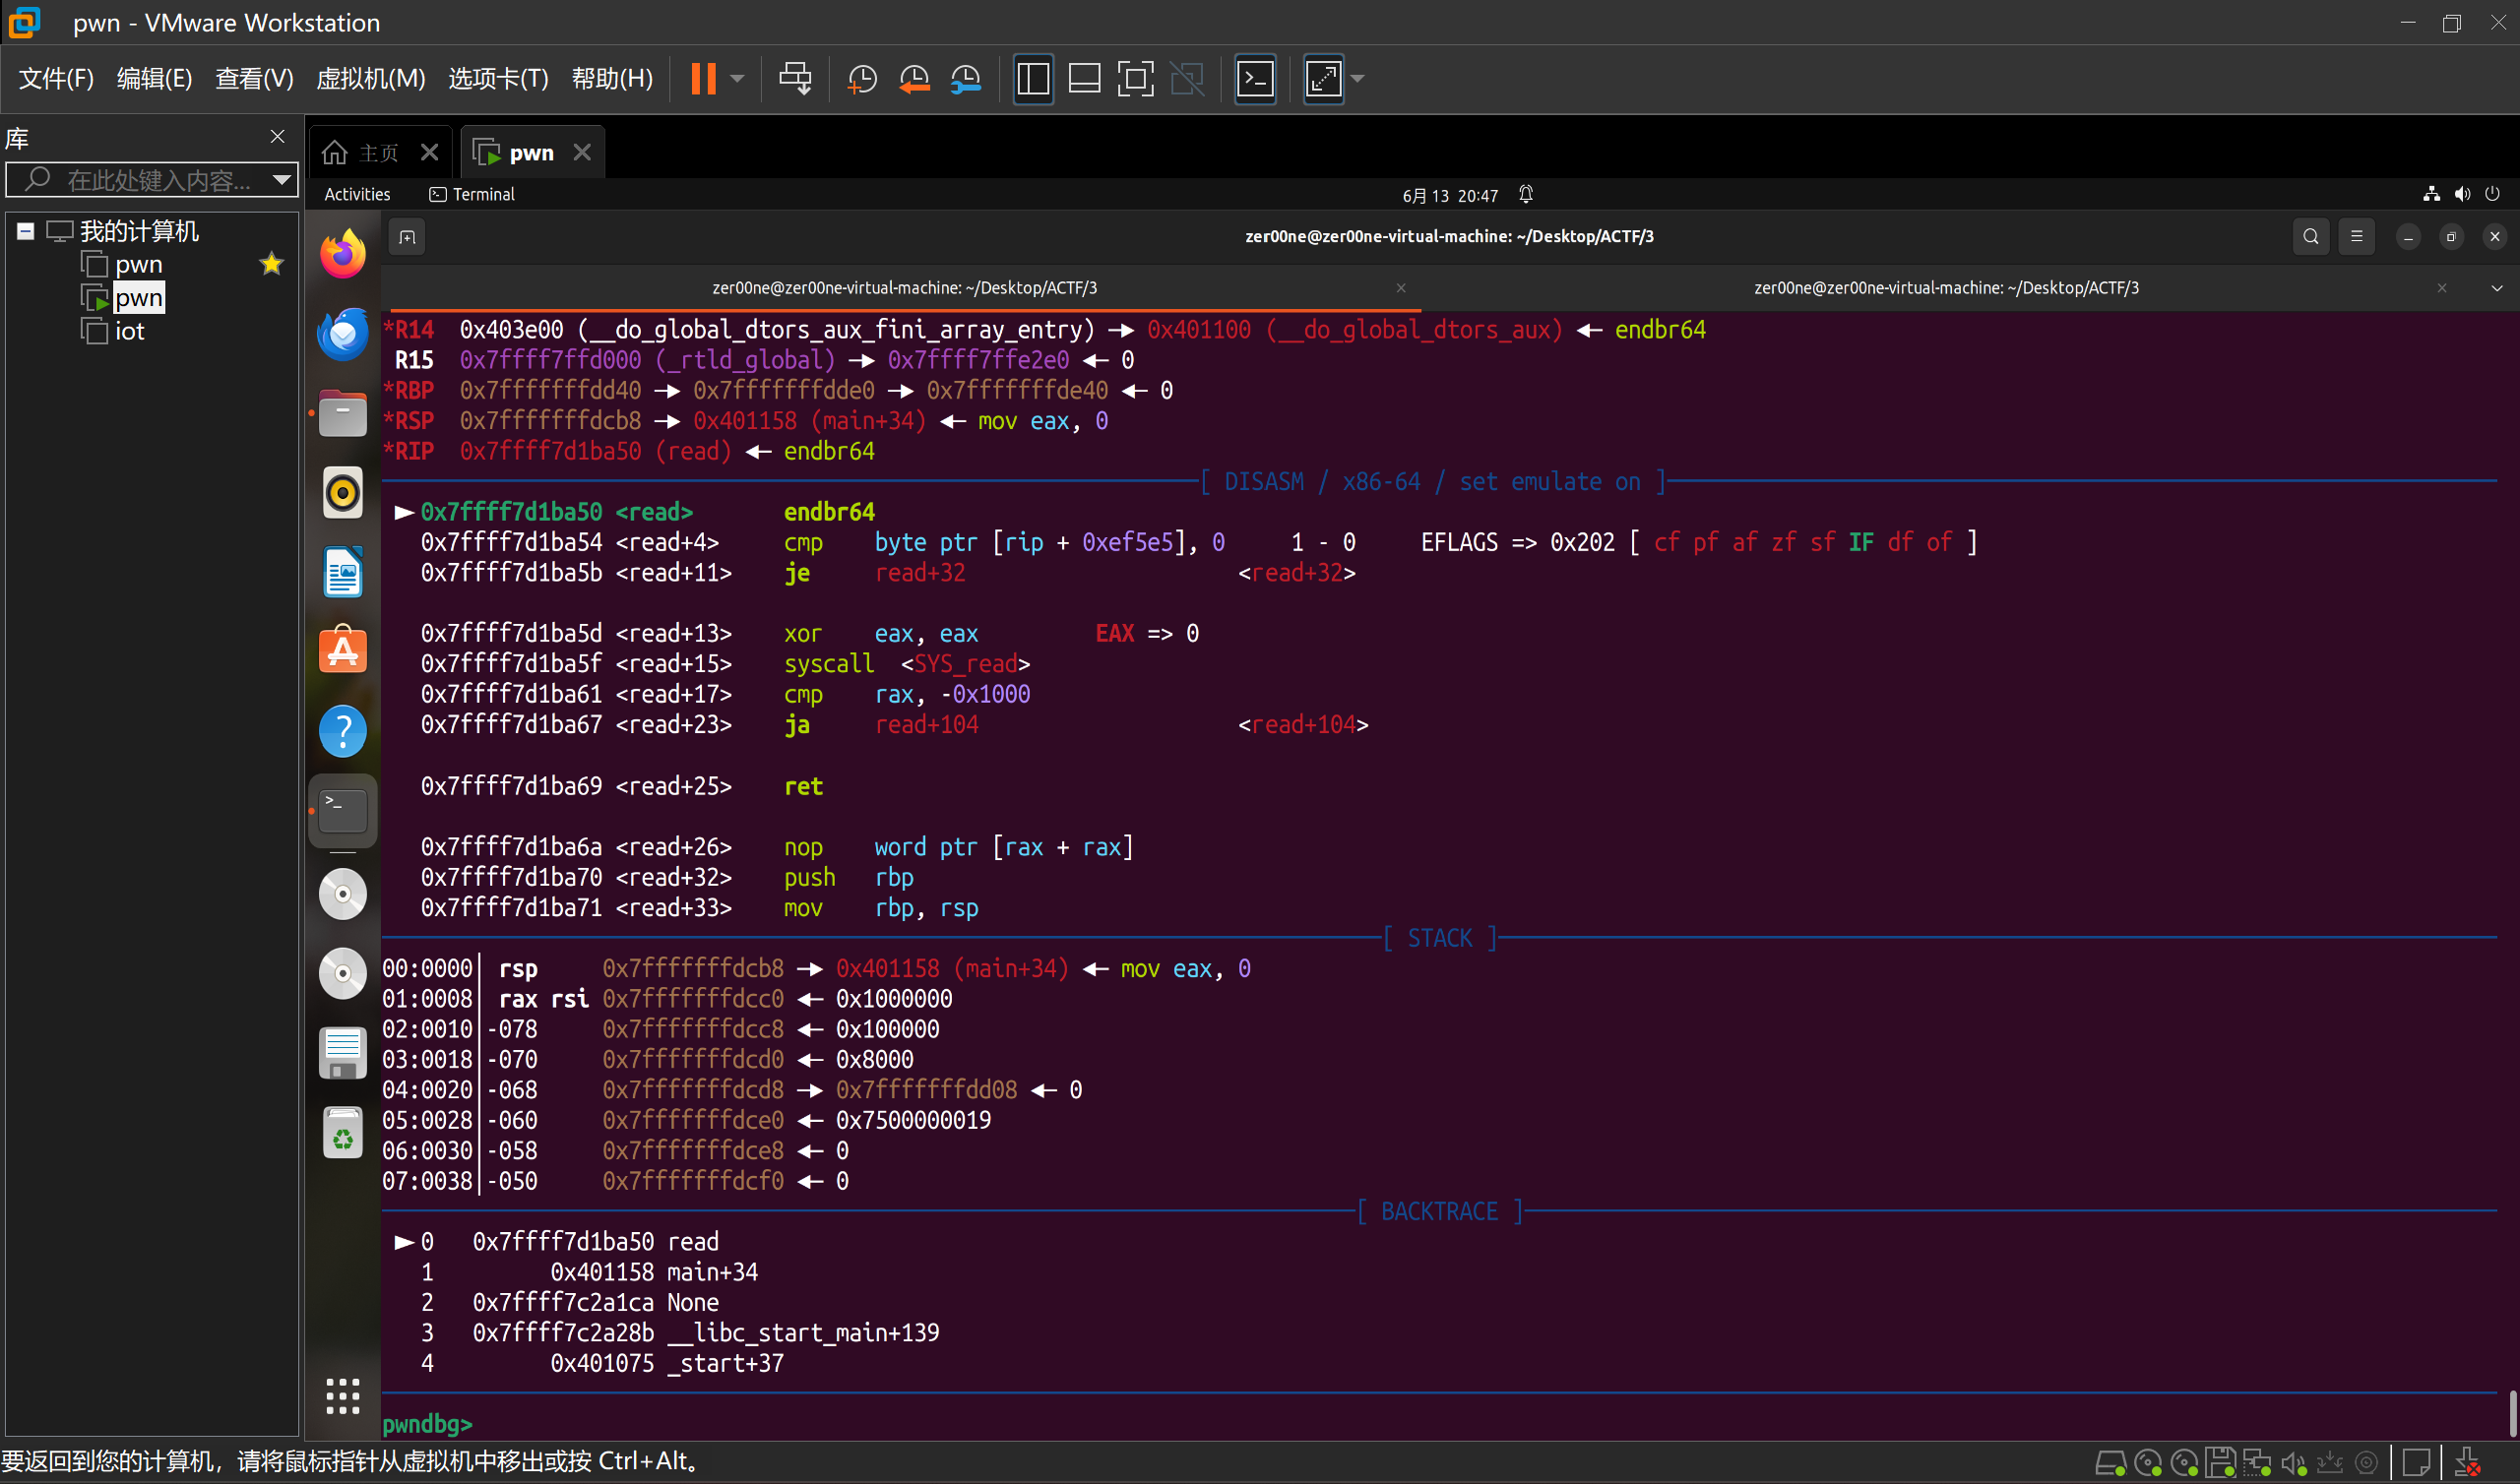The width and height of the screenshot is (2520, 1484).
Task: Open the power options dropdown arrow
Action: pos(738,78)
